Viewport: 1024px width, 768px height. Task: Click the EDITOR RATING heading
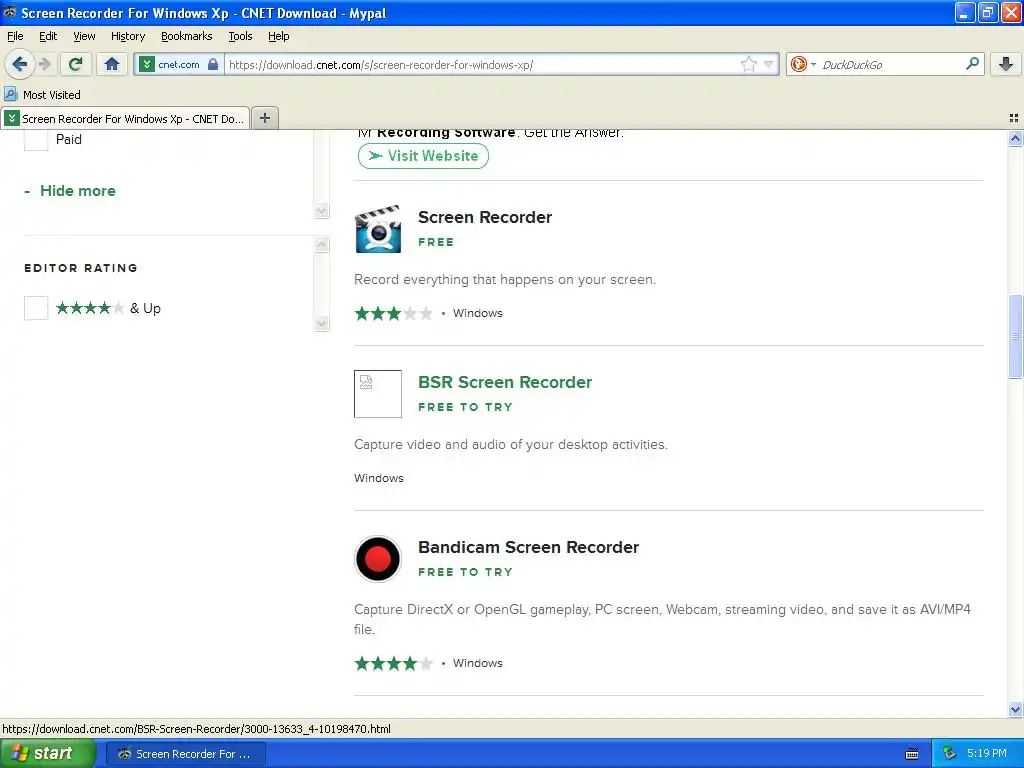click(x=81, y=268)
